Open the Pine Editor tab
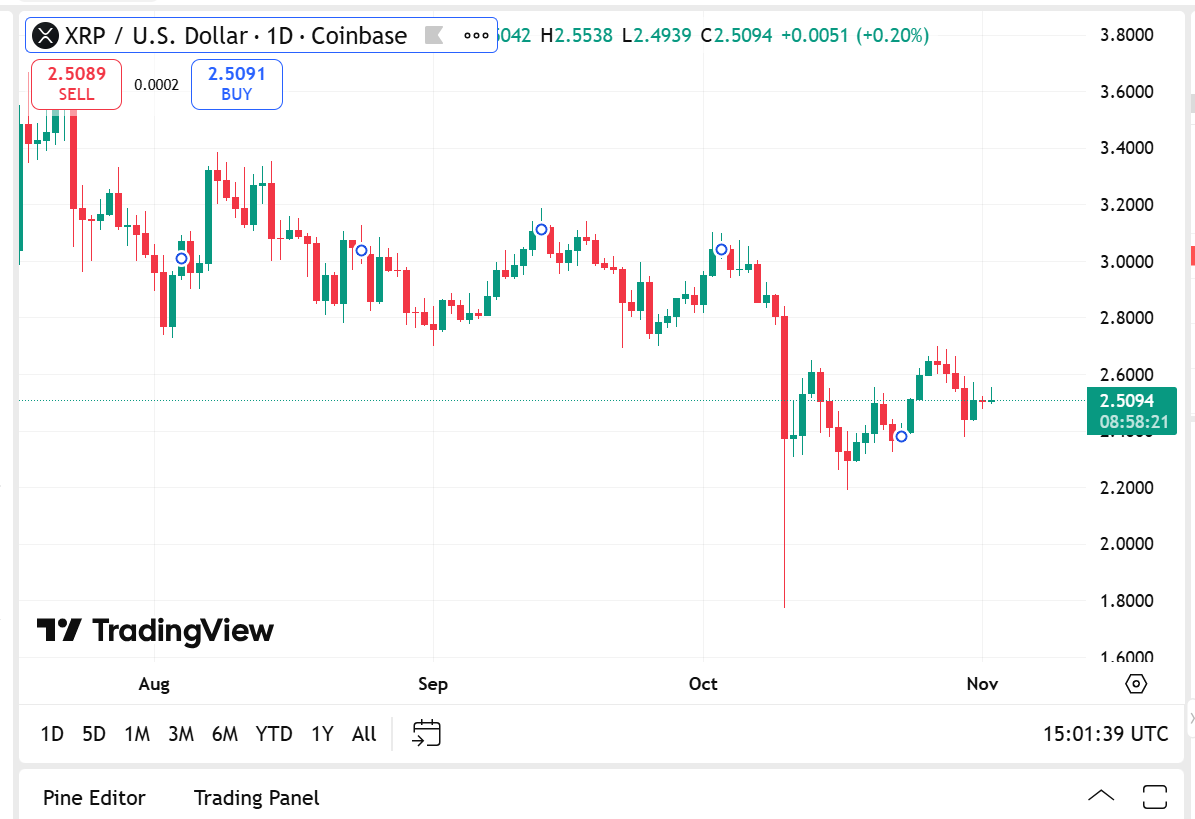This screenshot has height=819, width=1195. (94, 798)
